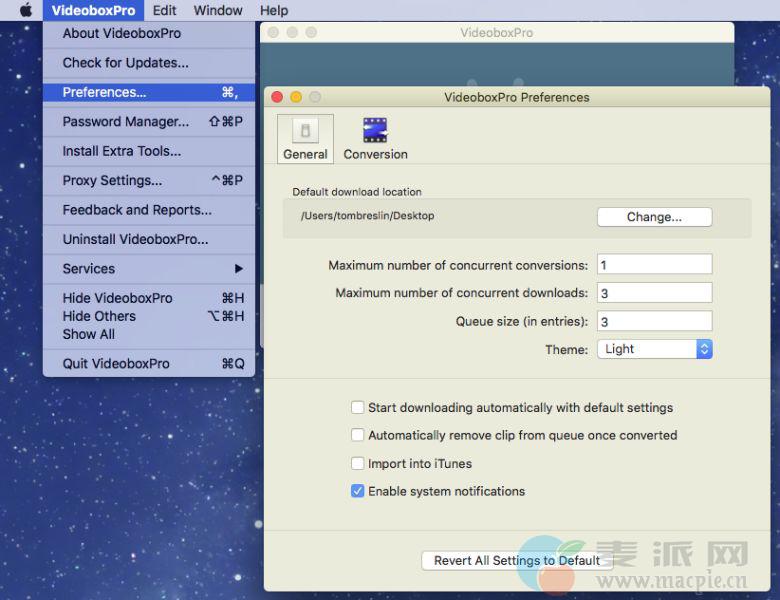Open the Theme dropdown set to Light
Image resolution: width=780 pixels, height=600 pixels.
click(x=654, y=349)
